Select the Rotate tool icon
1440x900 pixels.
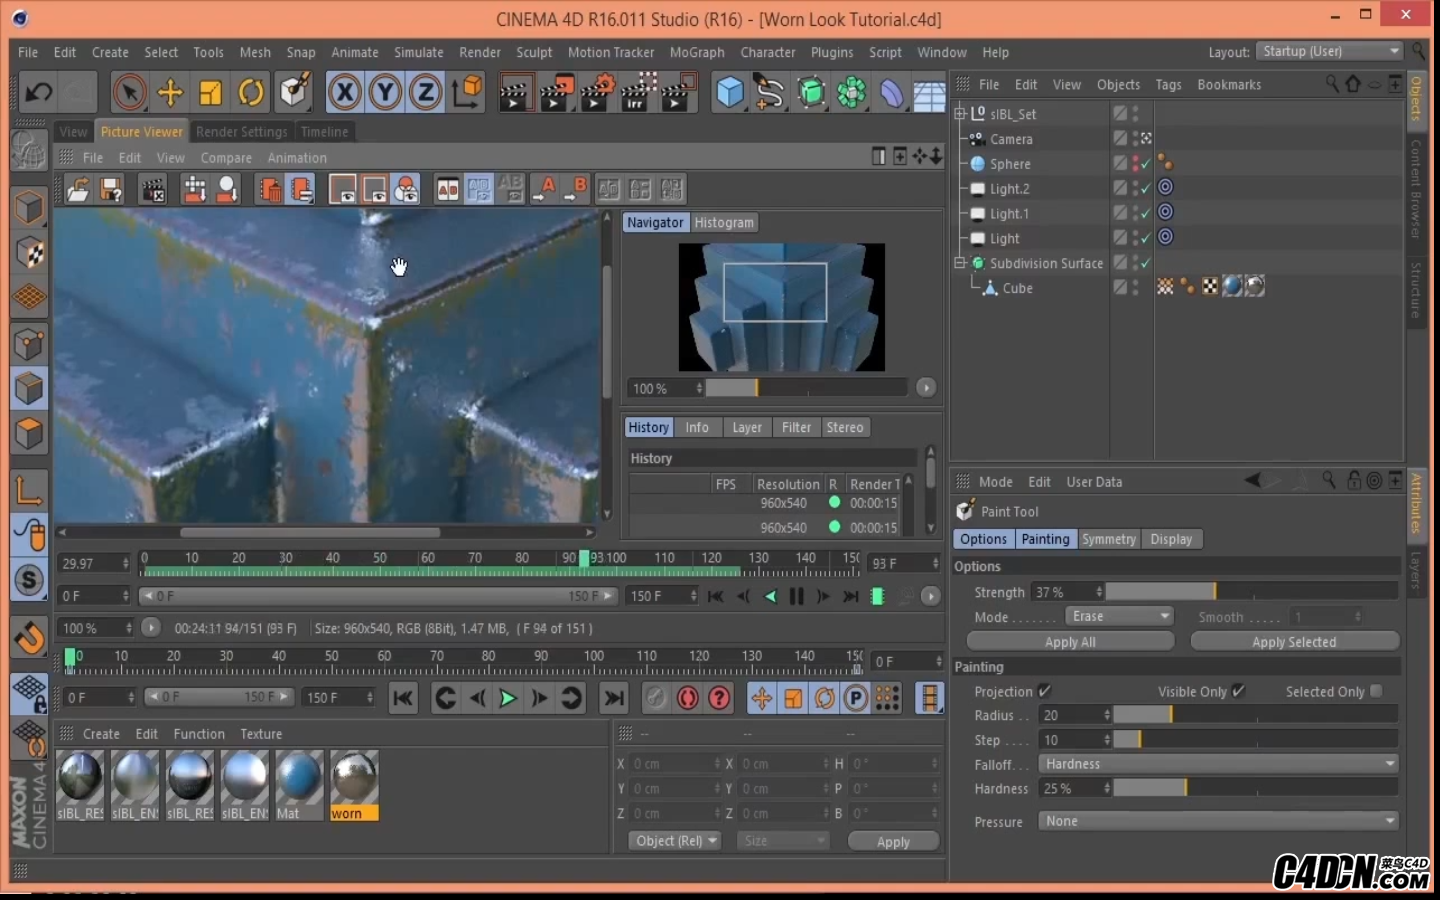point(251,93)
